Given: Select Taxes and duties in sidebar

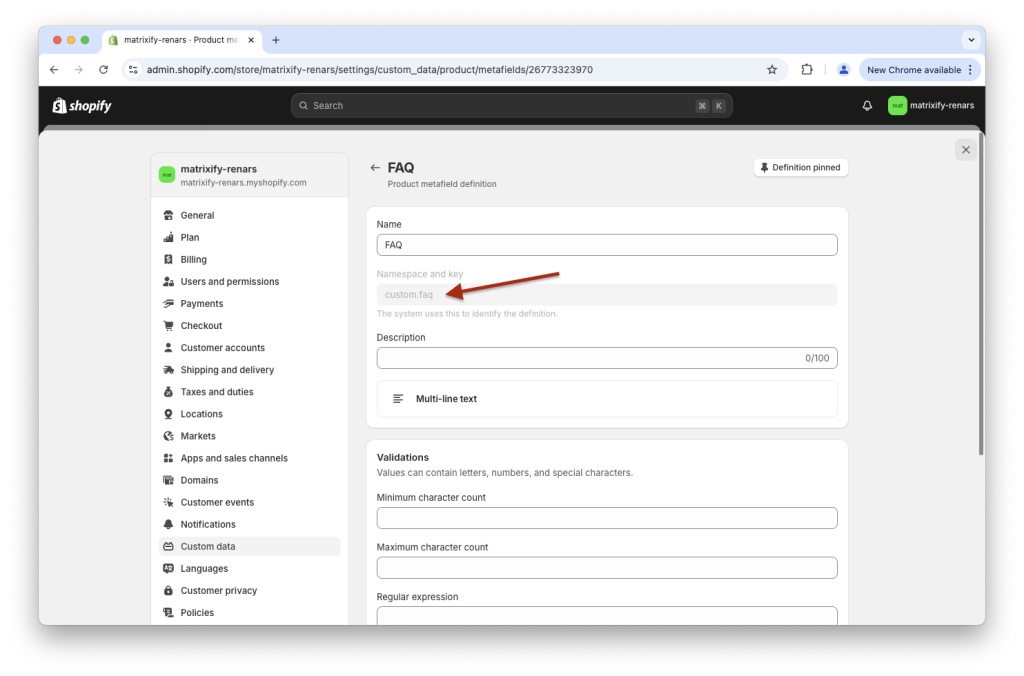Looking at the screenshot, I should coord(216,391).
